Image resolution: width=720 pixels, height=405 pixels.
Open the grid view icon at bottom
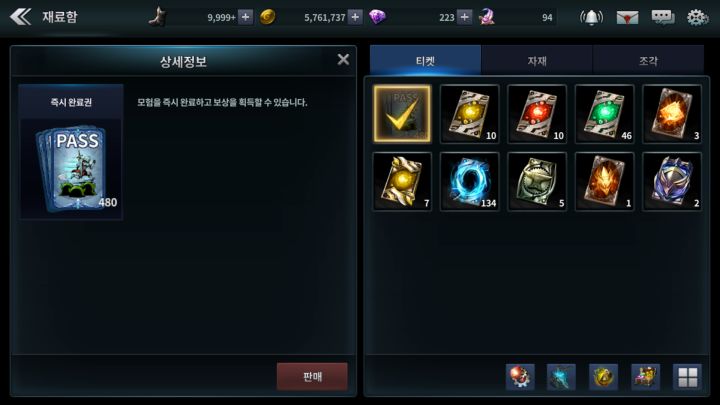pyautogui.click(x=687, y=377)
